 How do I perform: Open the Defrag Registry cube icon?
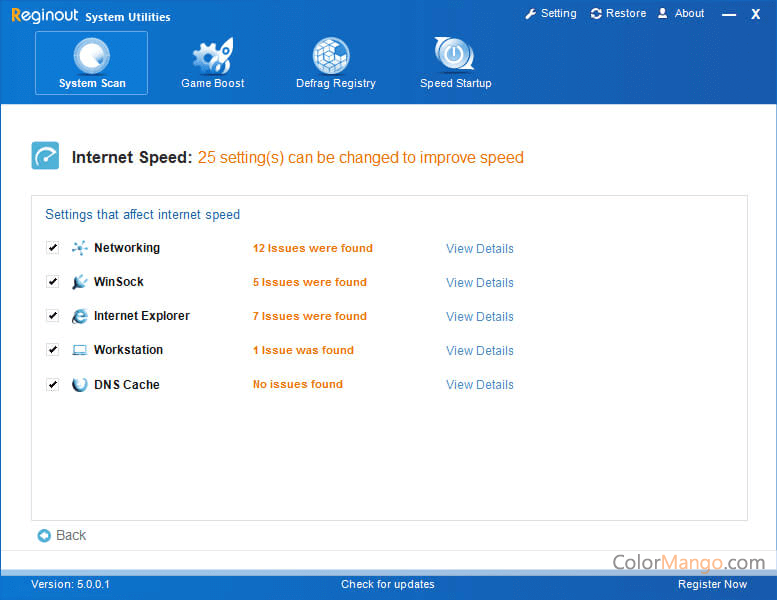[x=331, y=55]
